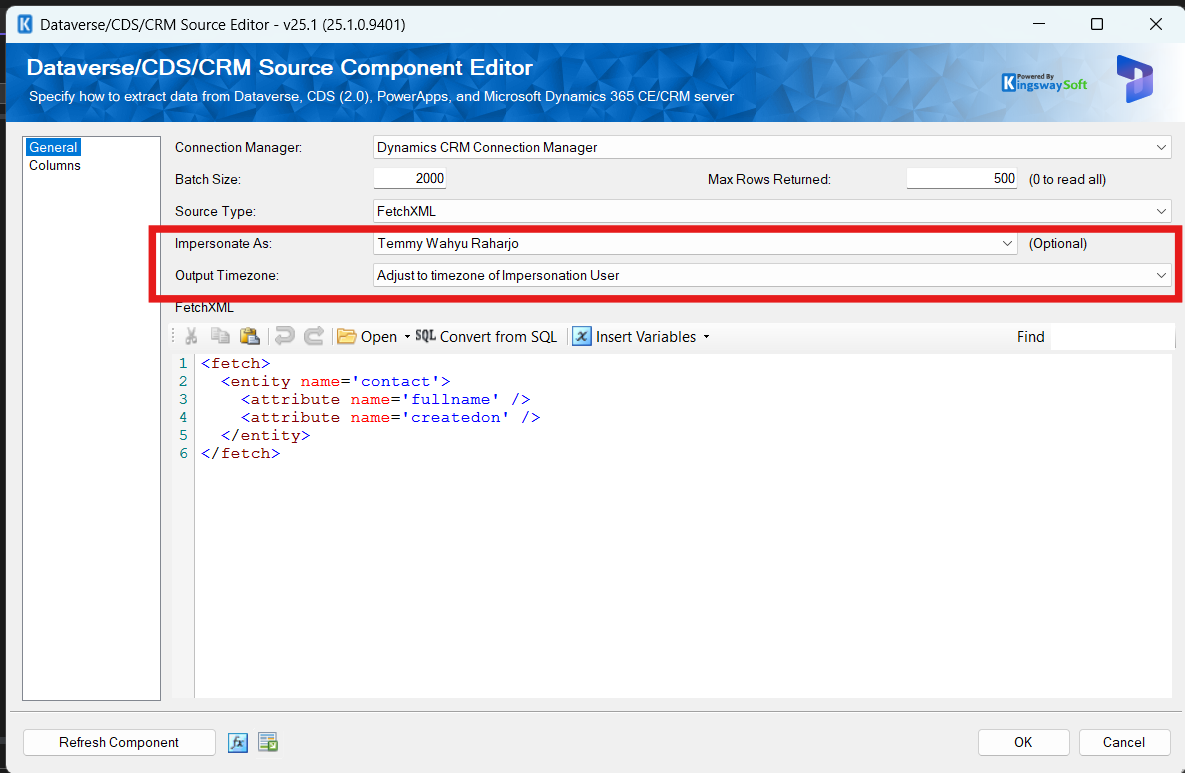Open the Source Type dropdown
The height and width of the screenshot is (773, 1185).
pos(1161,212)
